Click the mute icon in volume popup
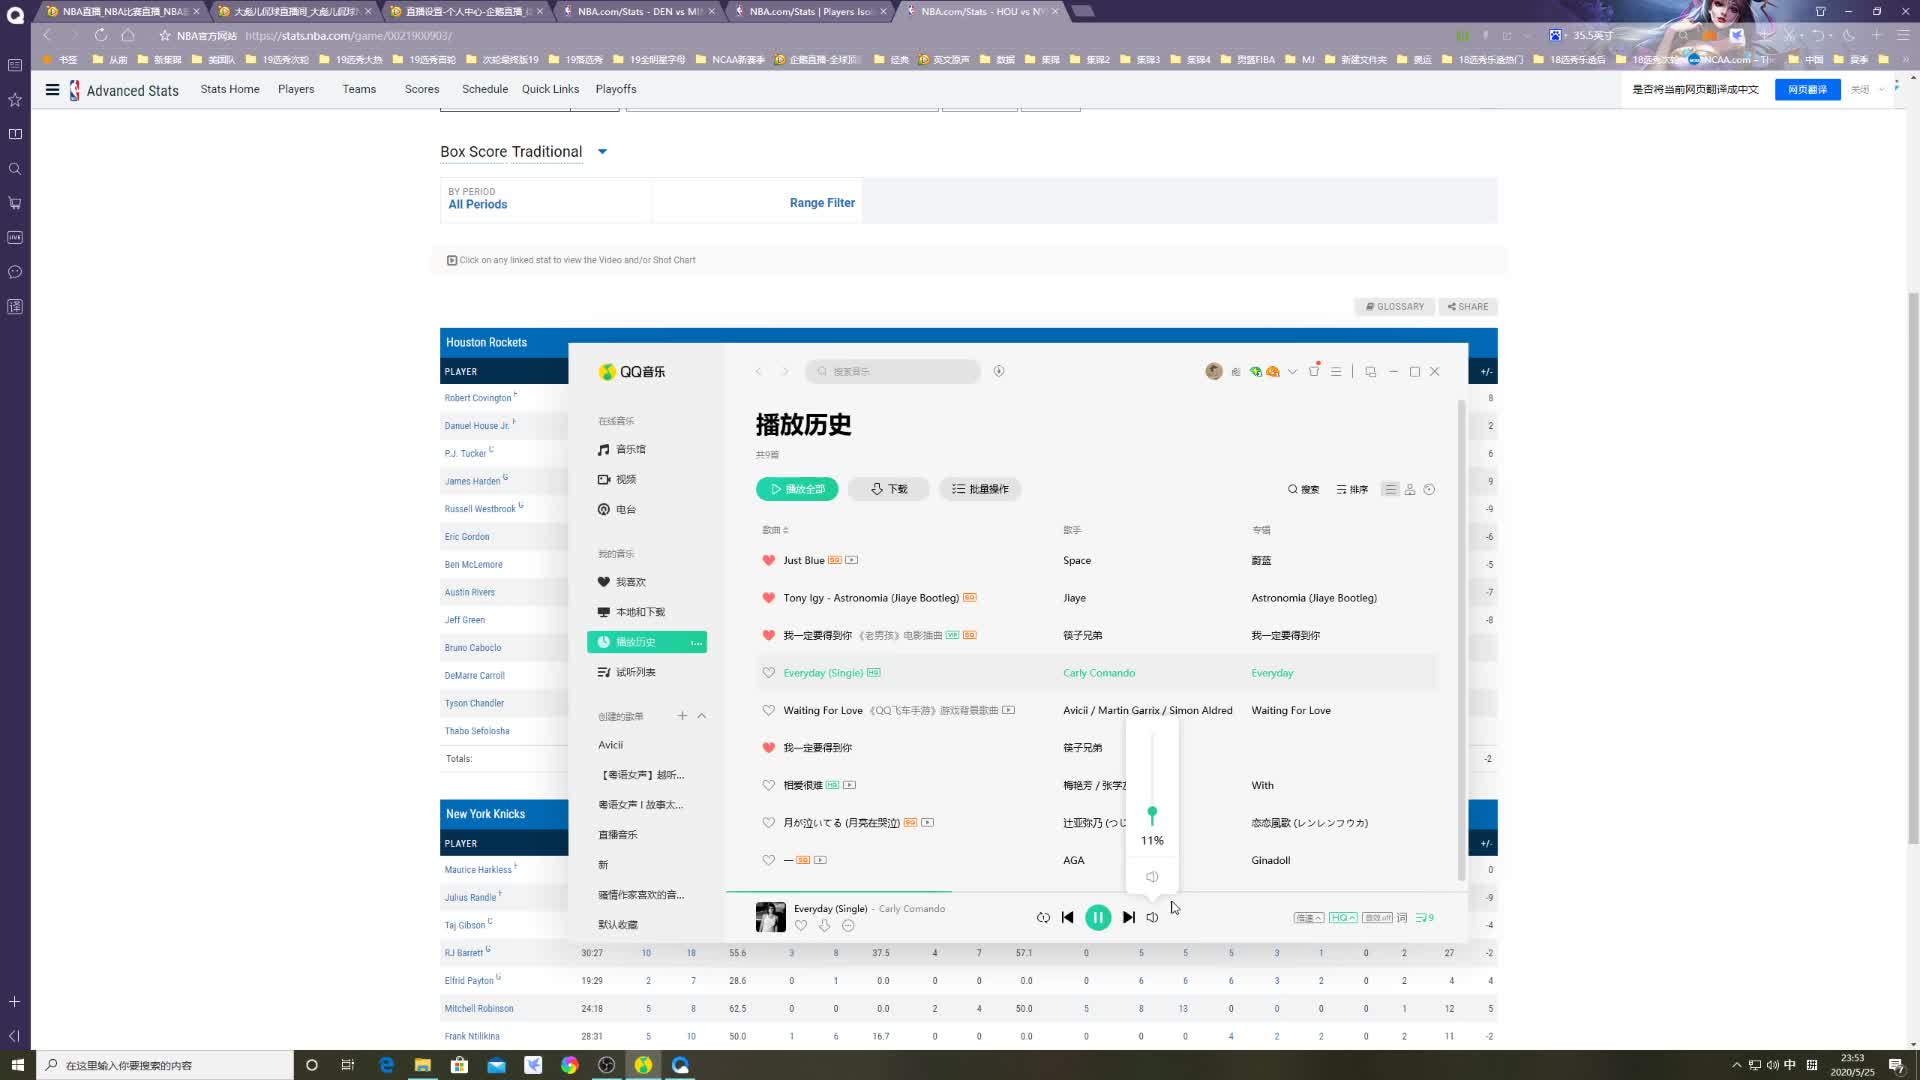This screenshot has height=1080, width=1920. [x=1152, y=877]
